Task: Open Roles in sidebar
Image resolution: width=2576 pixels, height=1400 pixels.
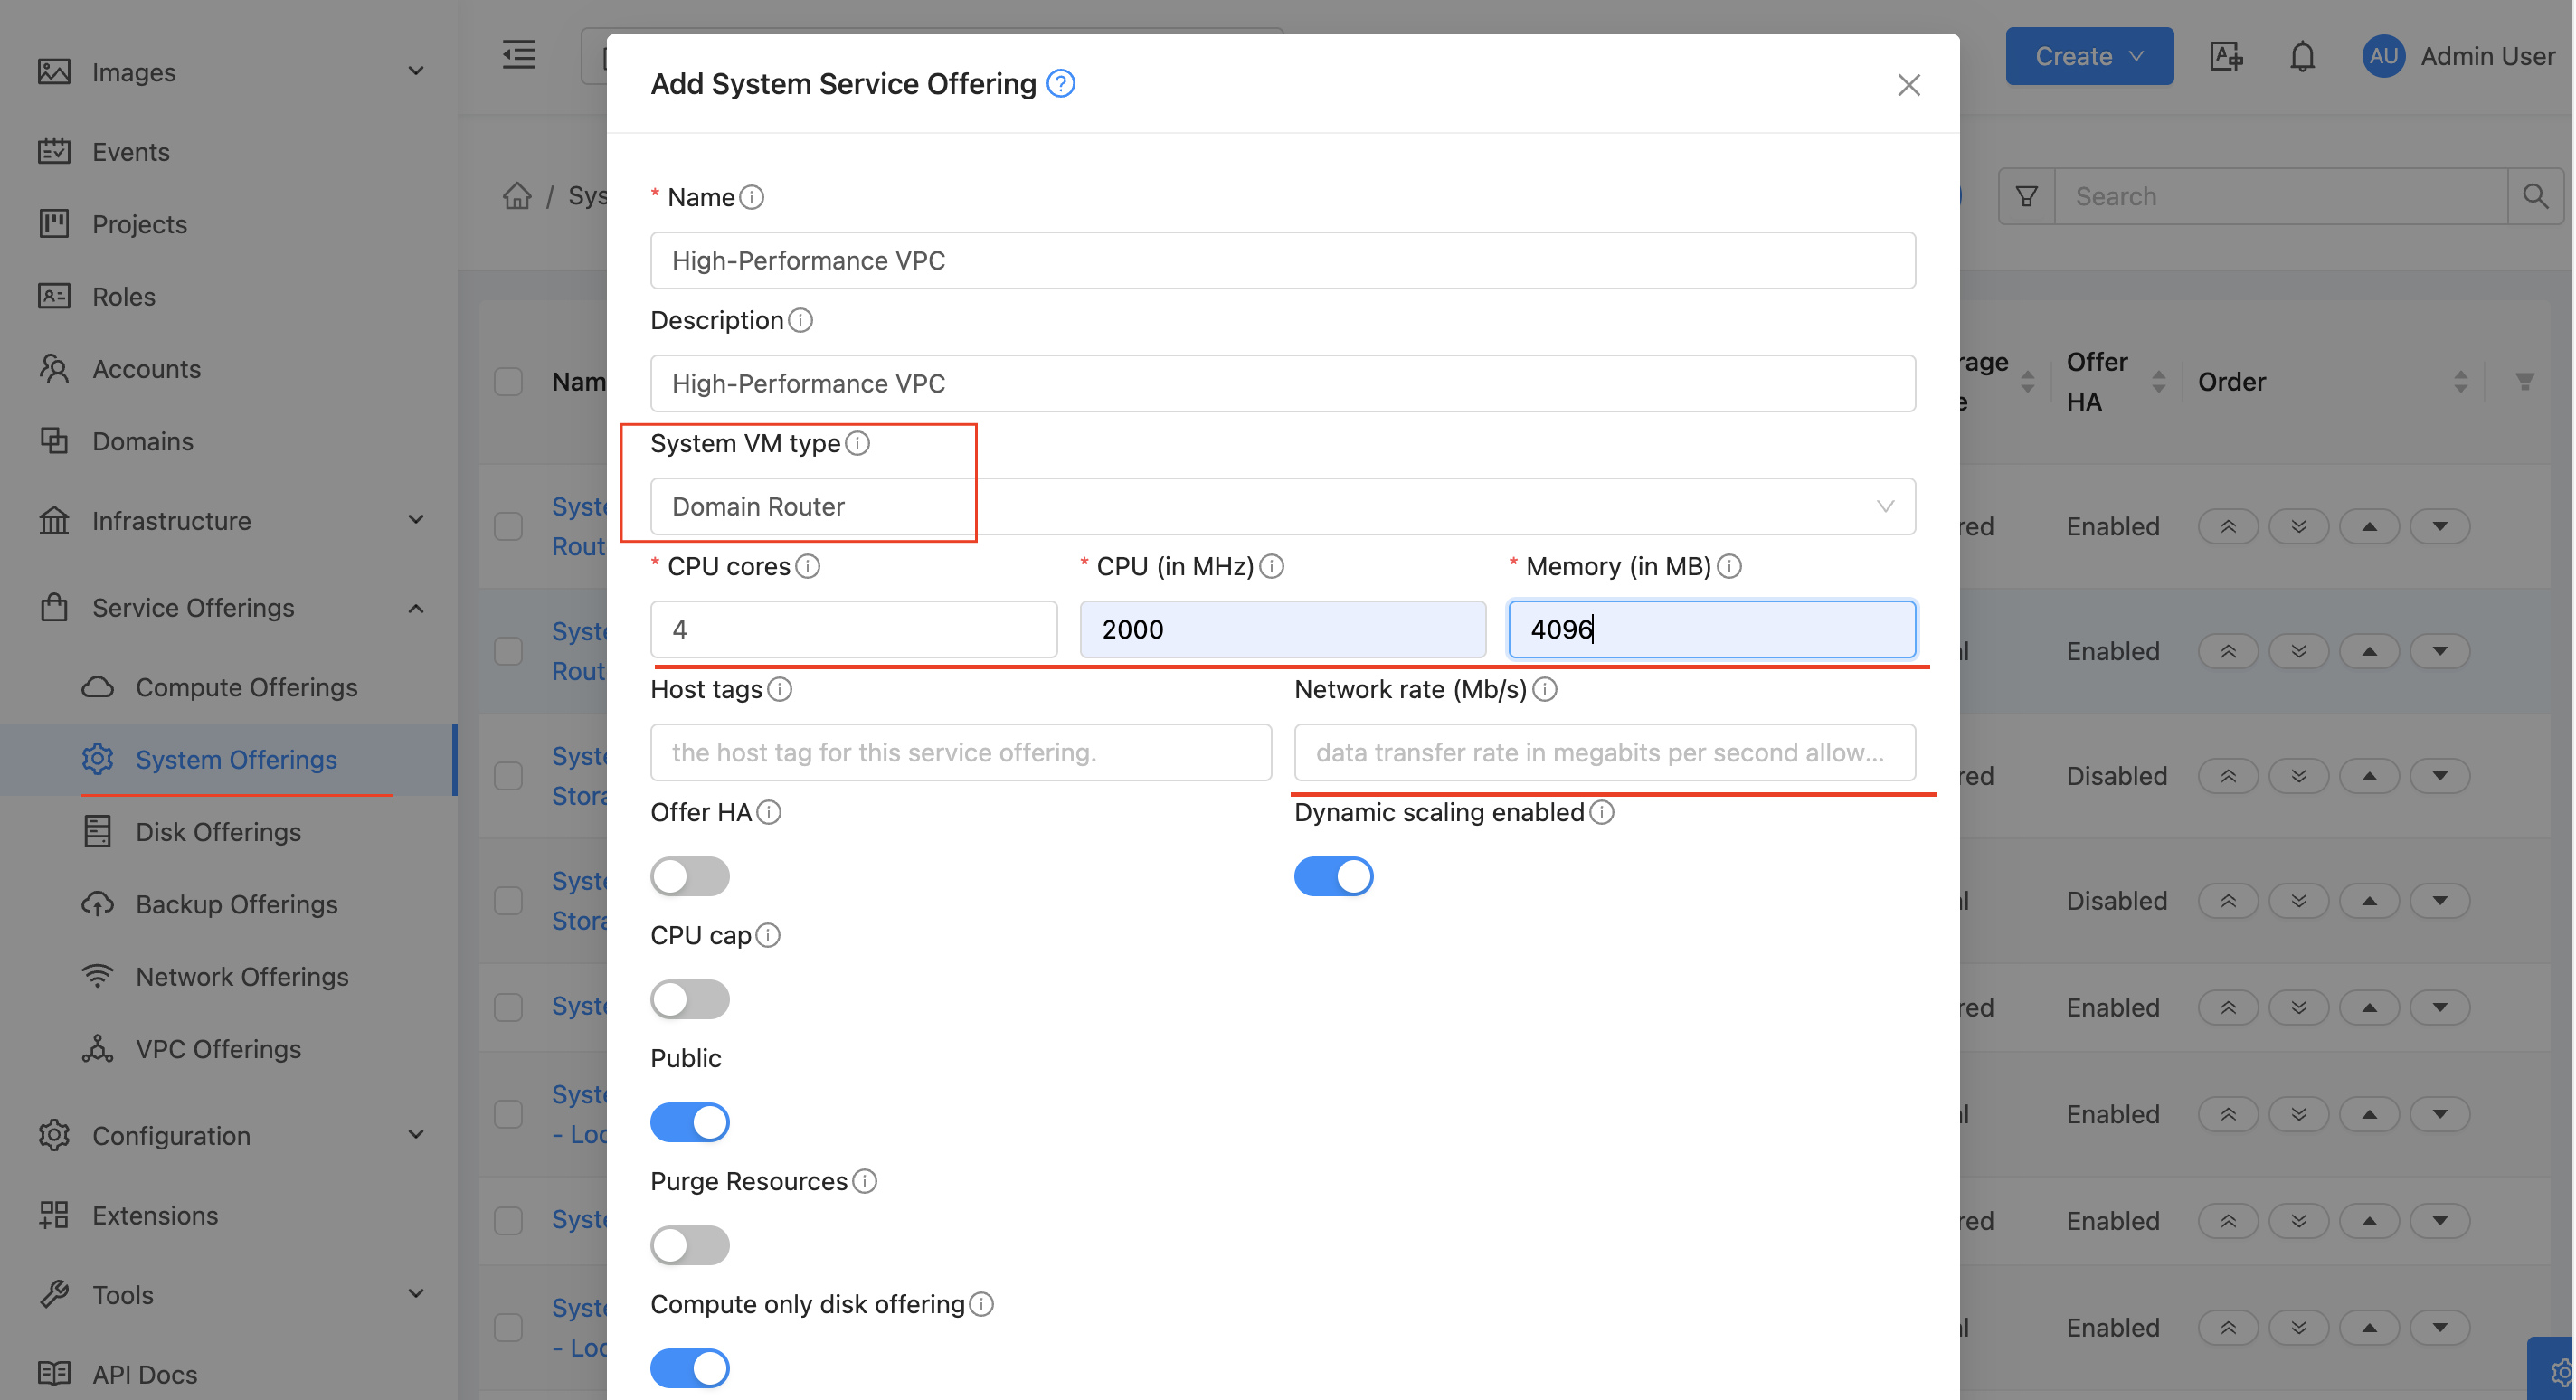Action: pyautogui.click(x=124, y=296)
